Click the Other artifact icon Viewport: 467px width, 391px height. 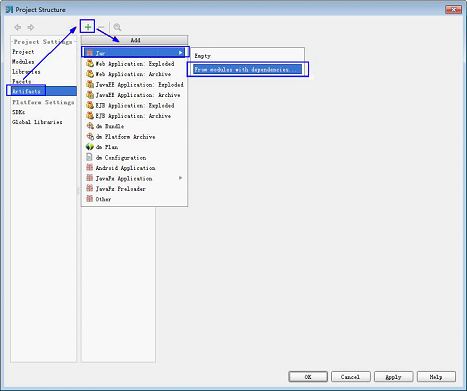coord(89,199)
